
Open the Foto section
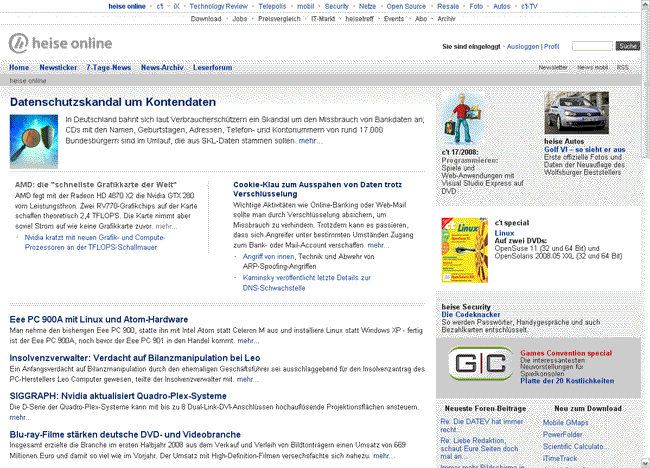(476, 6)
